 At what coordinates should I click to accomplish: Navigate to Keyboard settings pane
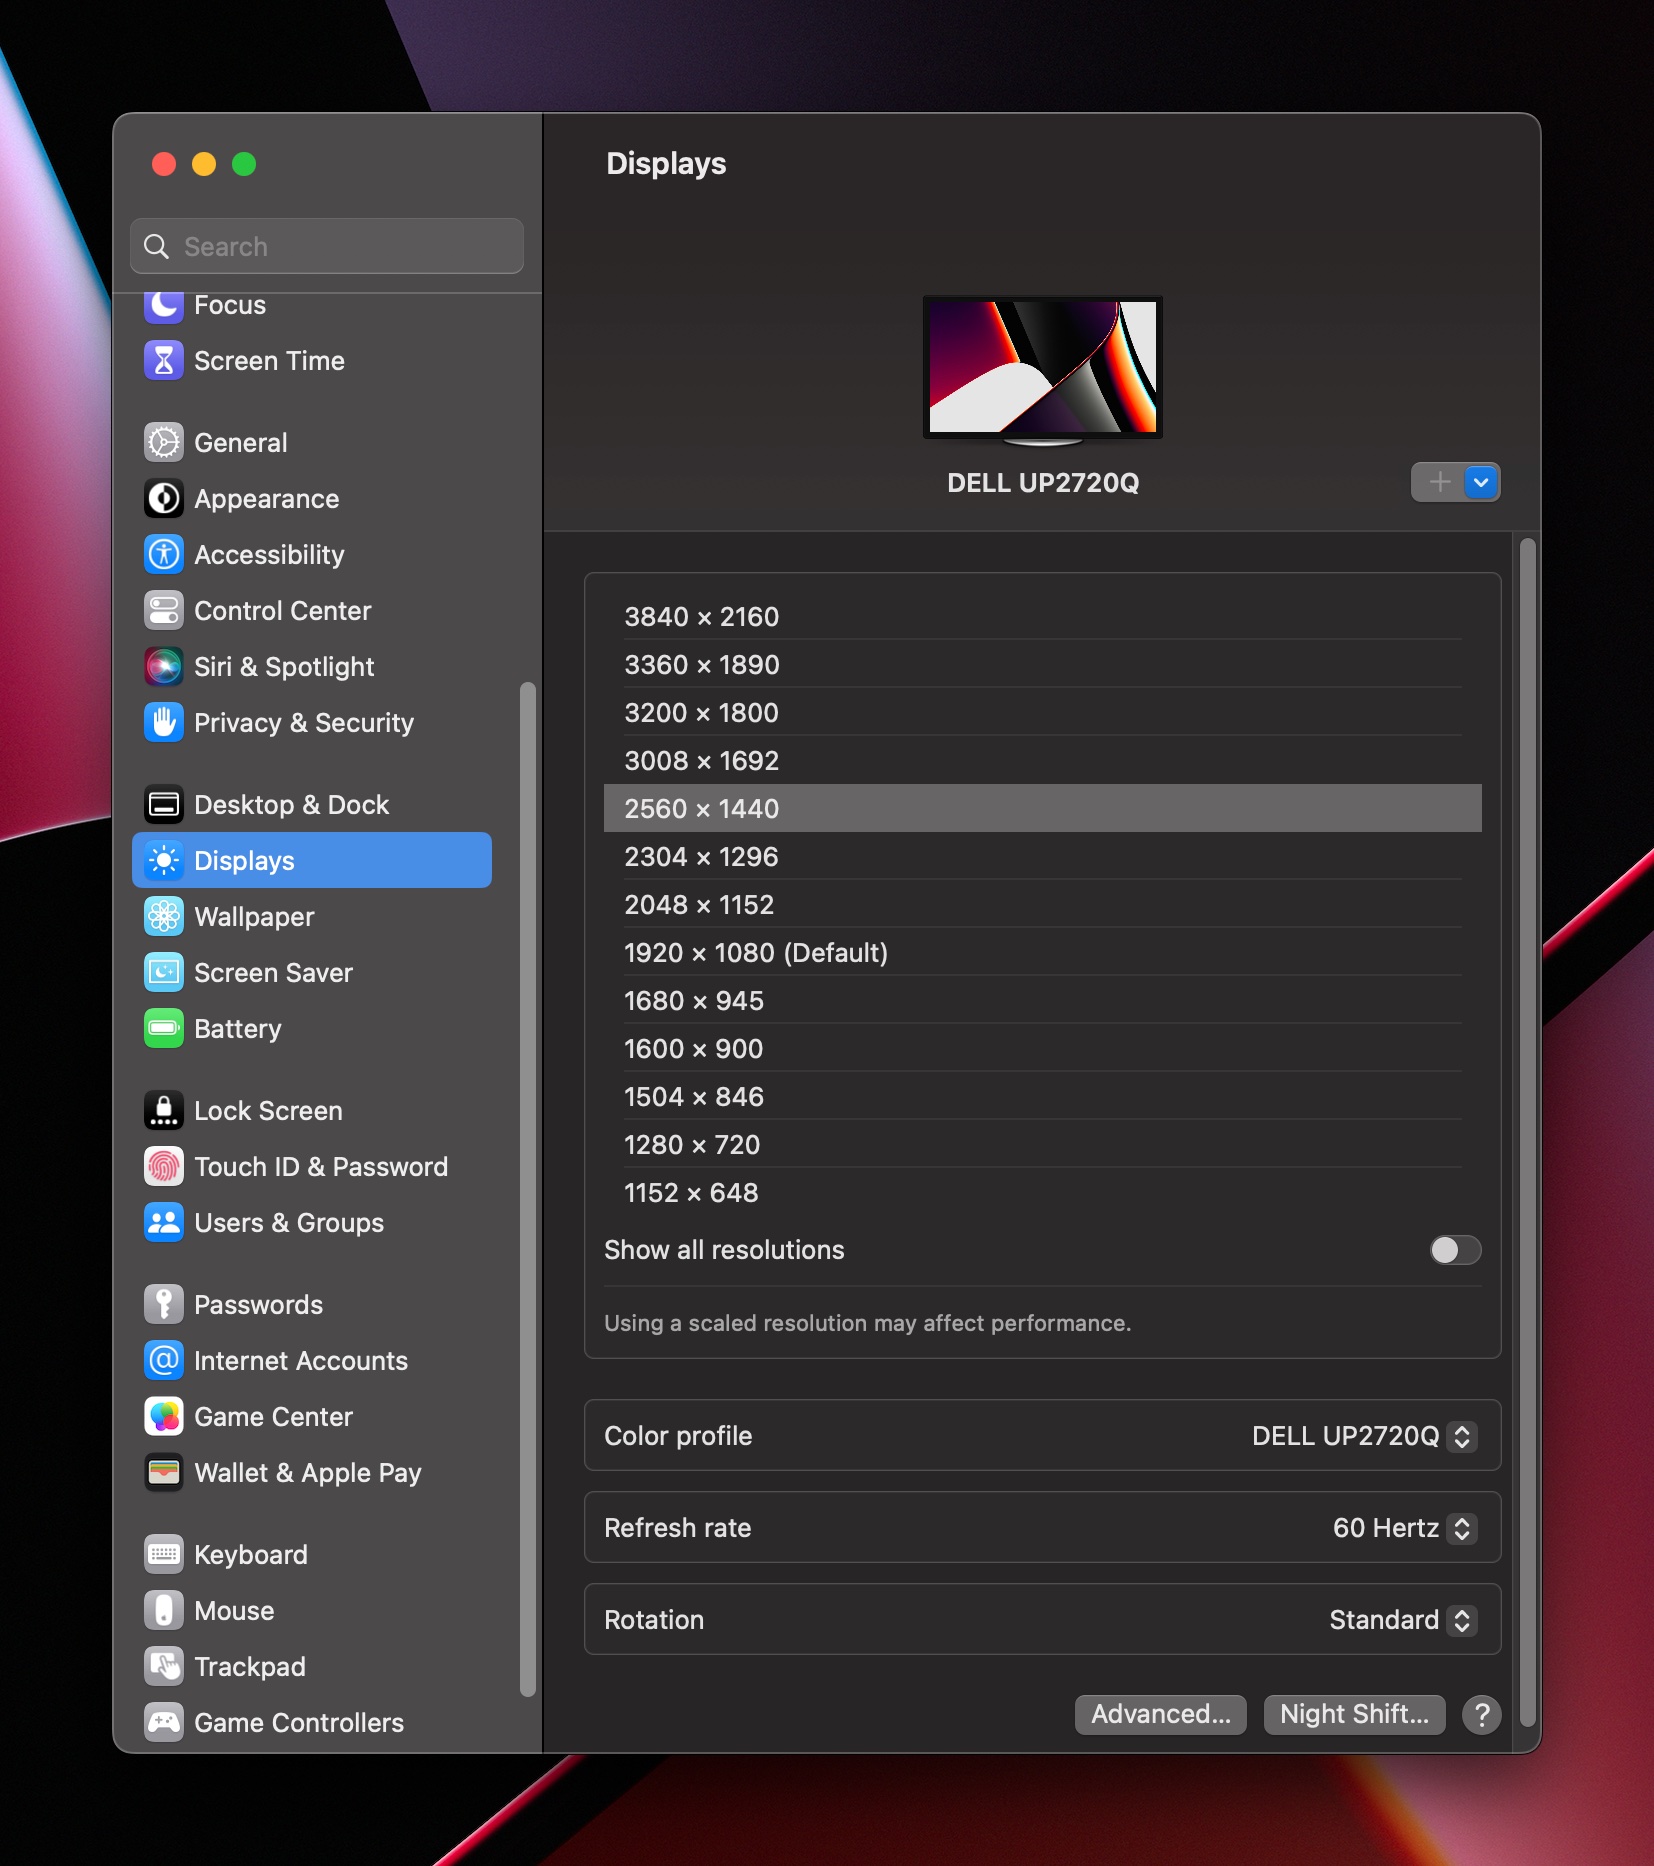(x=312, y=1555)
